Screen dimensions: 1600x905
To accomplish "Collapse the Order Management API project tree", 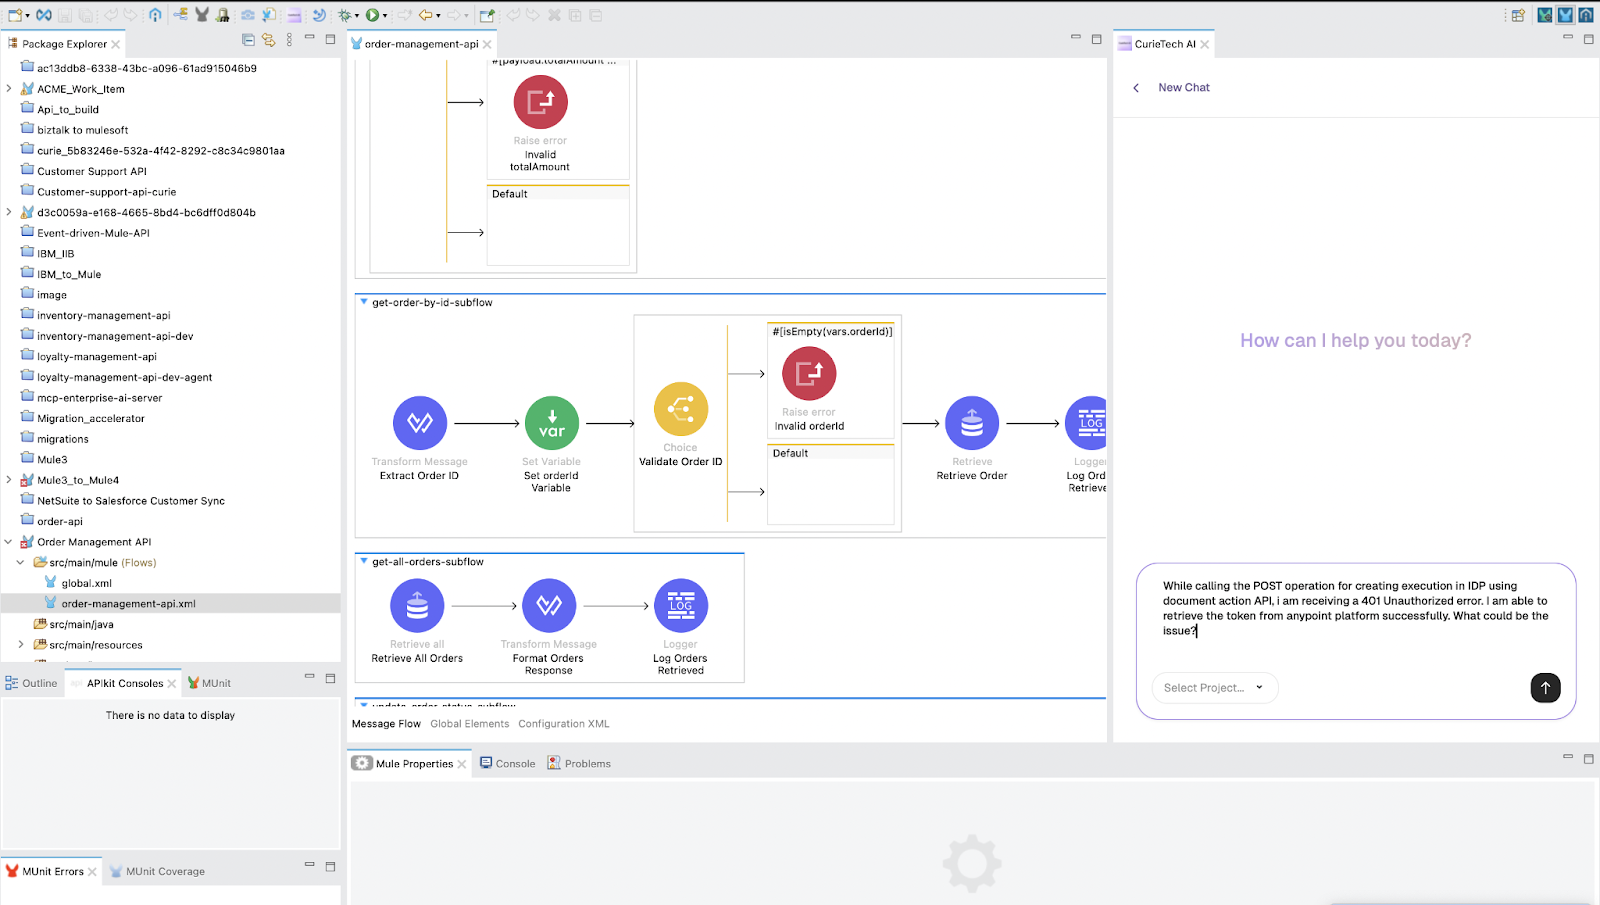I will tap(9, 541).
